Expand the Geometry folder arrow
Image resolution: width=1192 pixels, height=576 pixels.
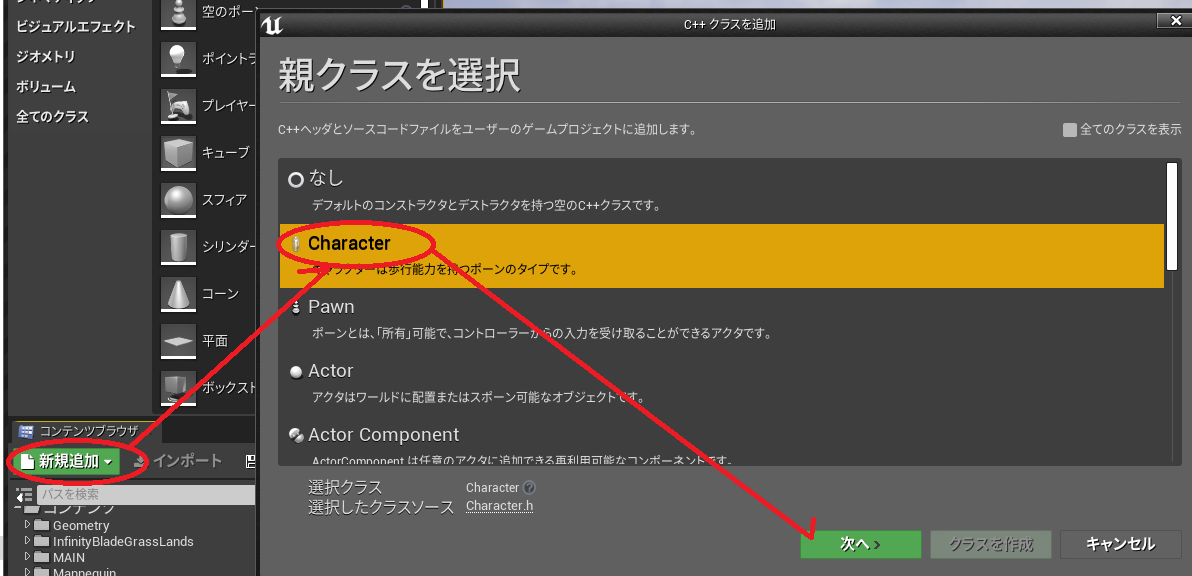[x=27, y=525]
